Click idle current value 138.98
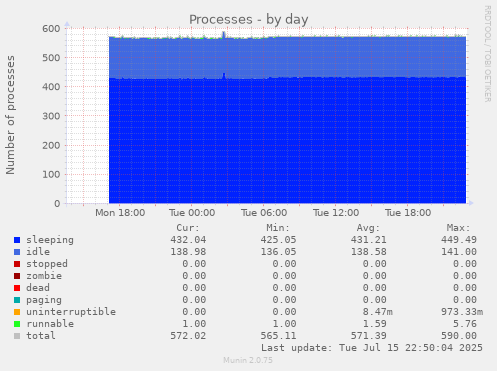Viewport: 497px width, 371px height. click(188, 252)
